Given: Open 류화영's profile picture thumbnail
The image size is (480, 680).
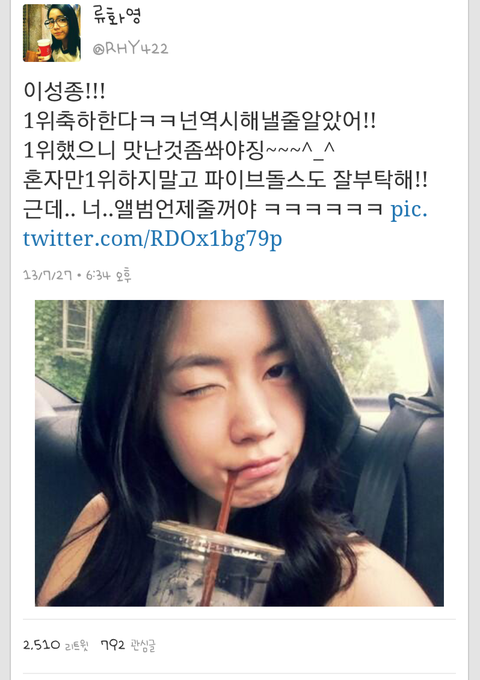Looking at the screenshot, I should pos(52,33).
